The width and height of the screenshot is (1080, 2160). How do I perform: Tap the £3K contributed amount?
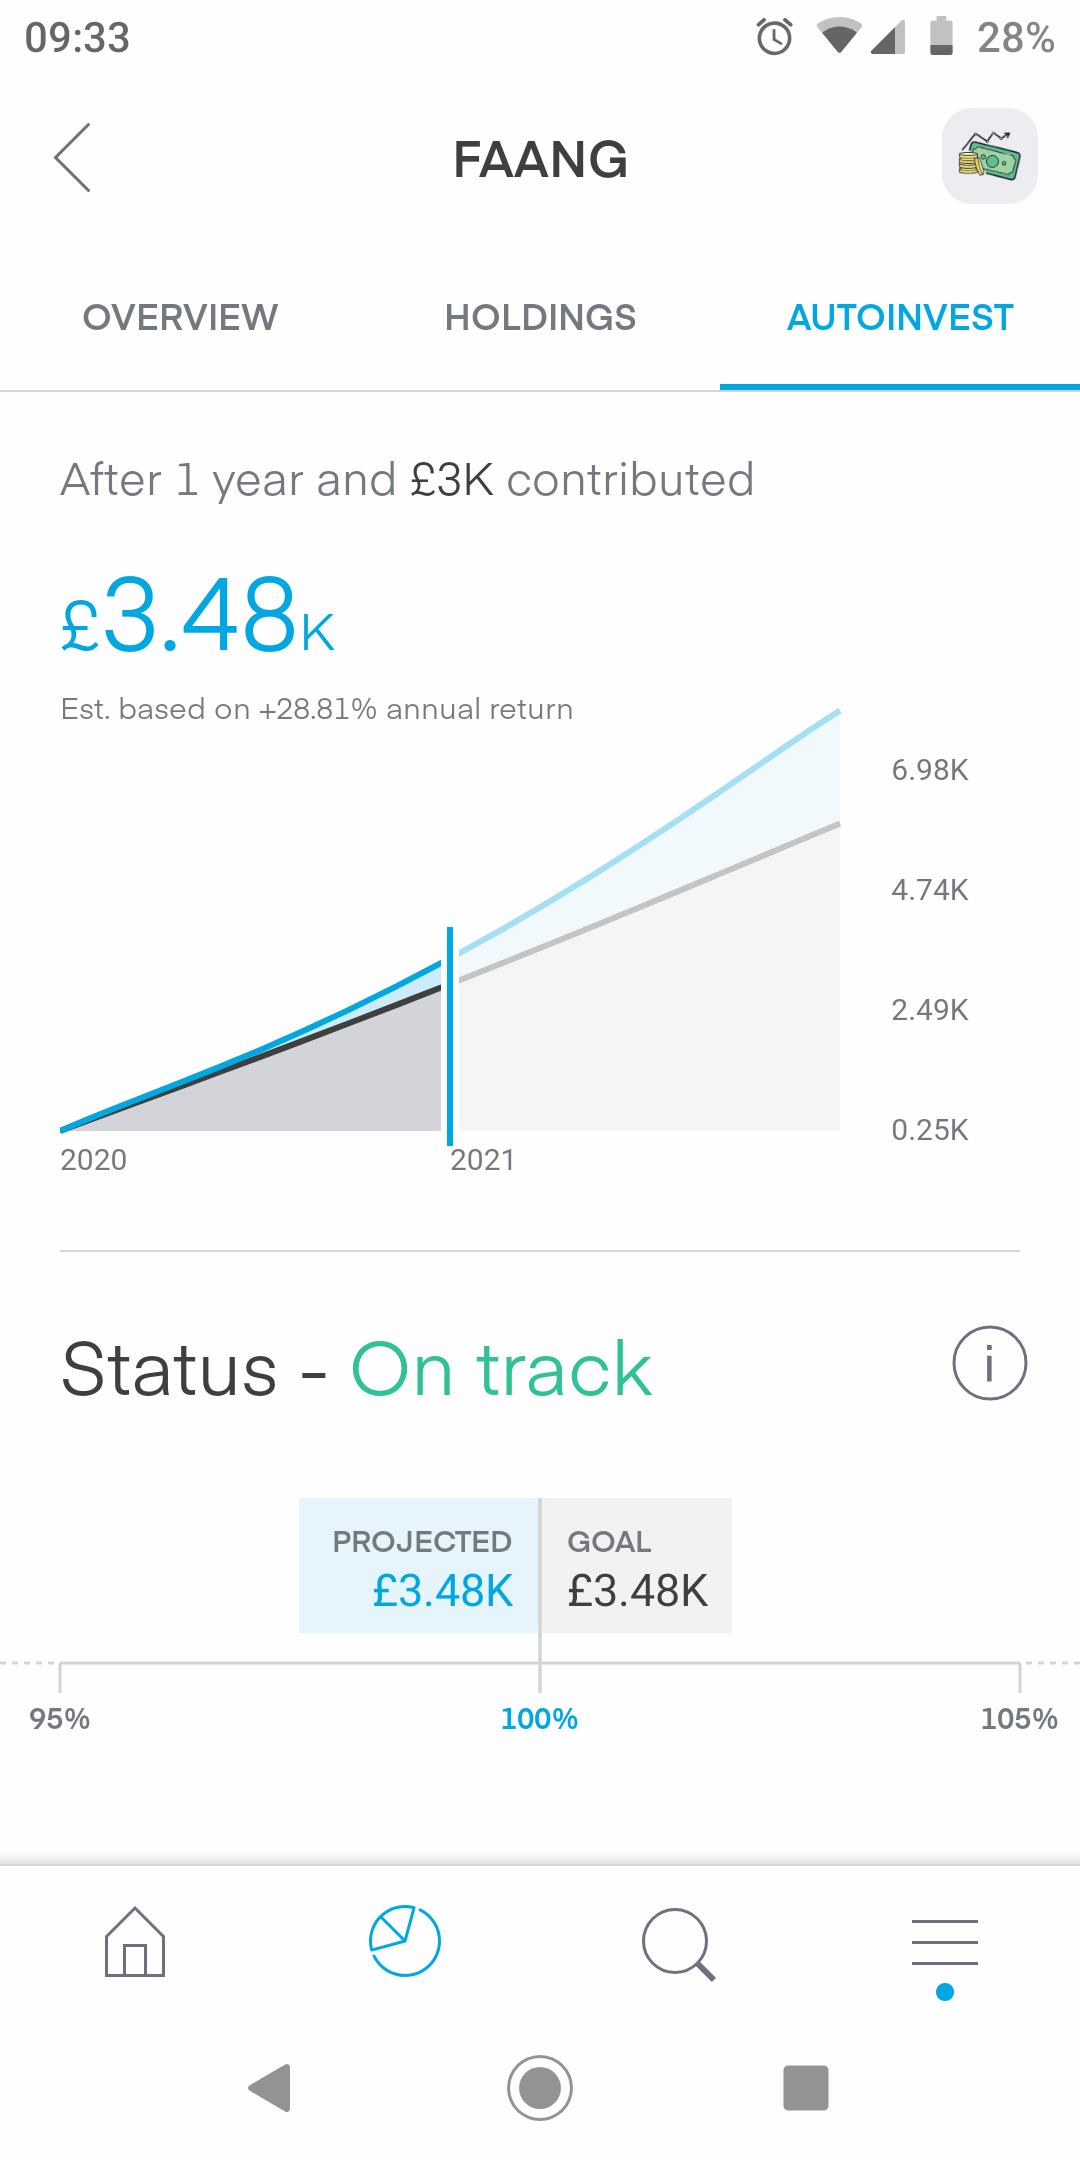tap(452, 480)
